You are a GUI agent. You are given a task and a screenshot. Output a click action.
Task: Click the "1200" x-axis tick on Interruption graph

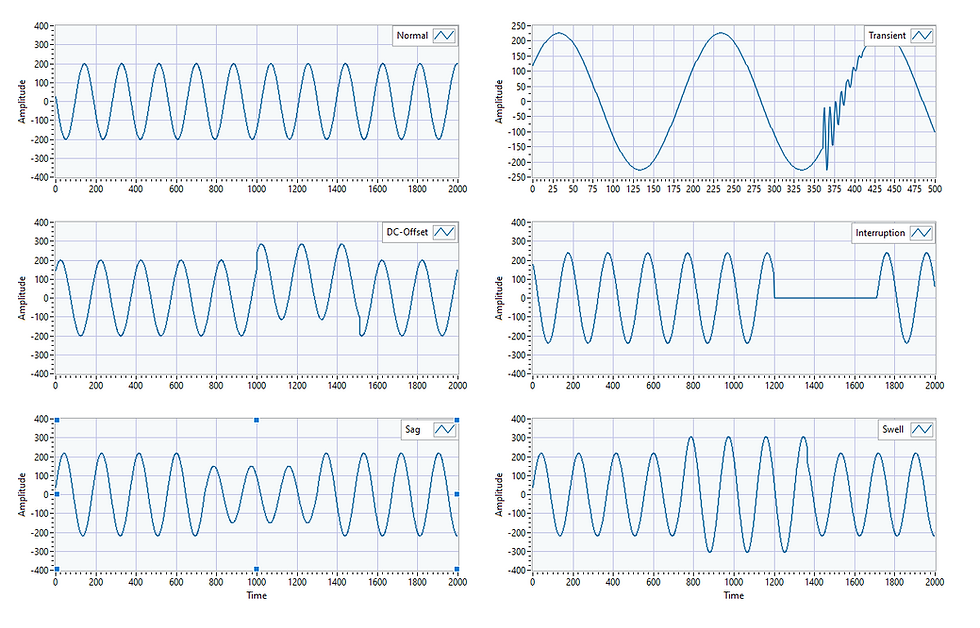tap(774, 386)
